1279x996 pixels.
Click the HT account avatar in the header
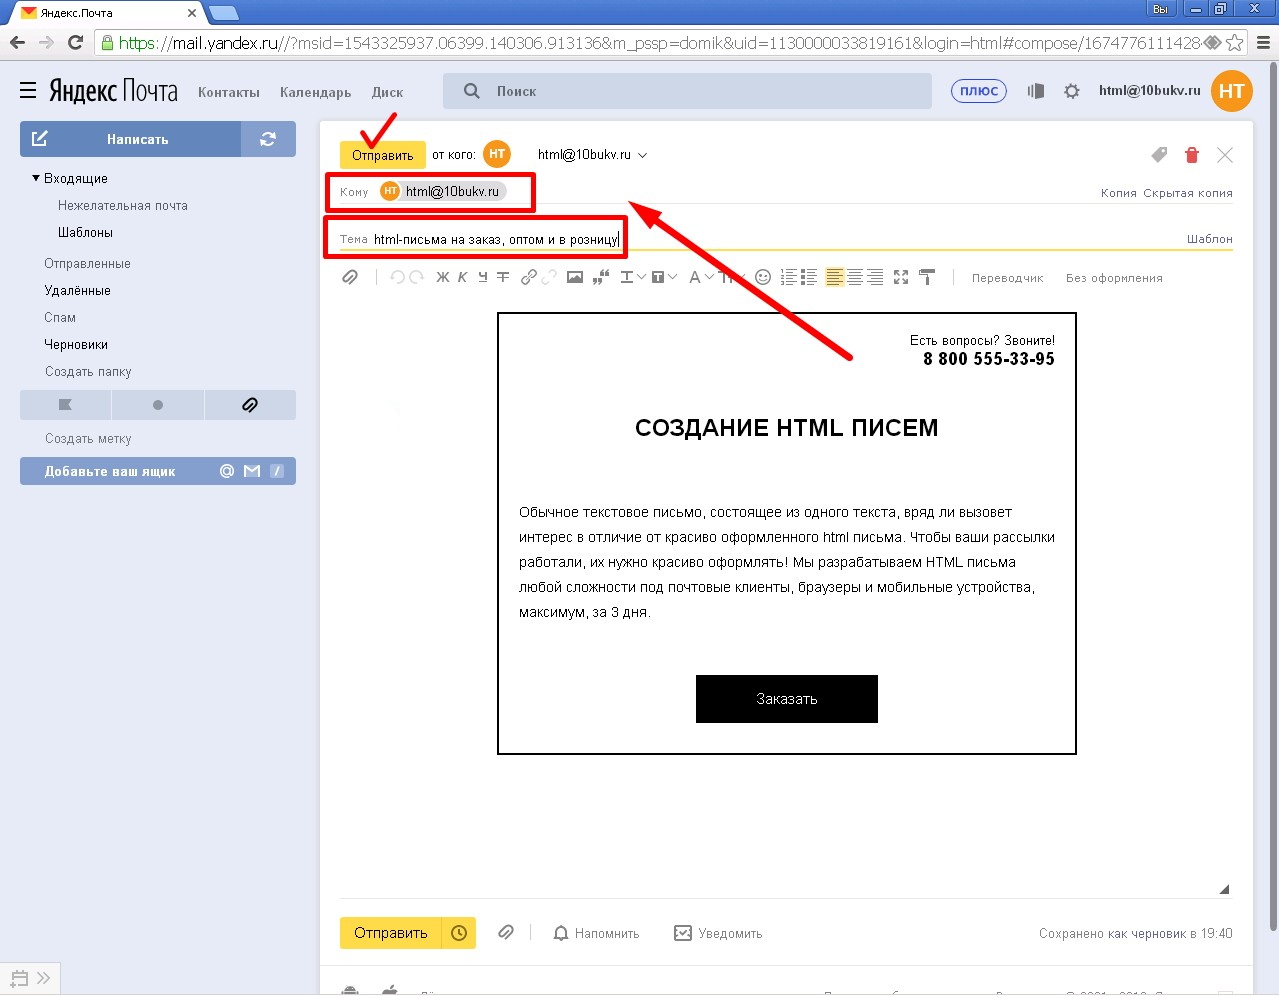pyautogui.click(x=1231, y=91)
